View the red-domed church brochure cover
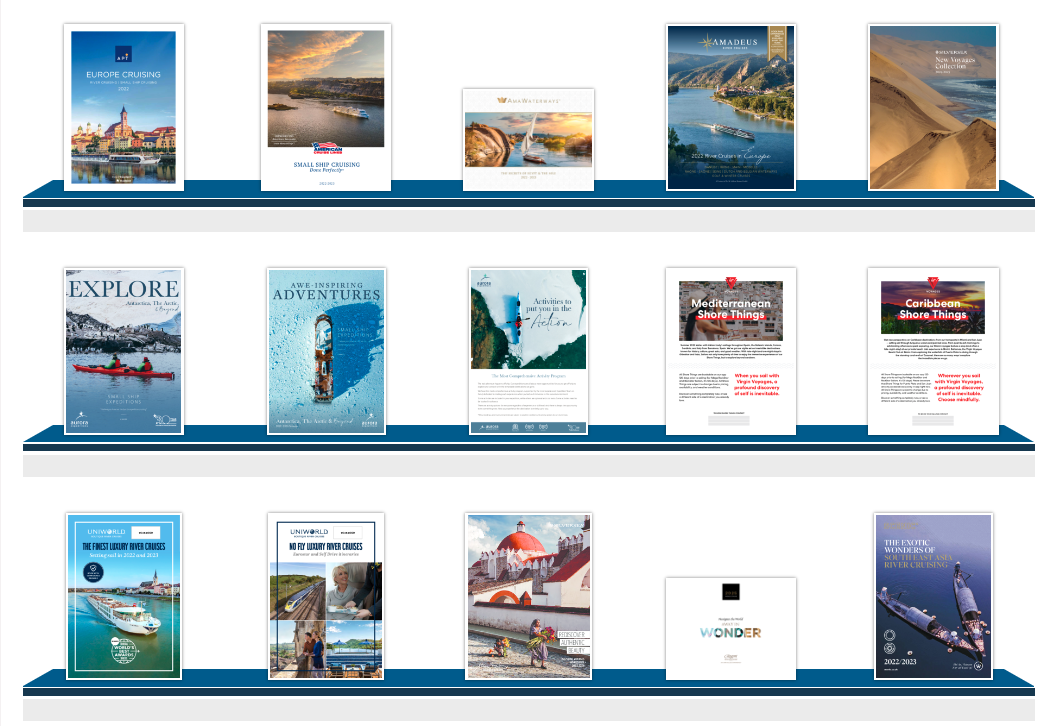 [528, 596]
